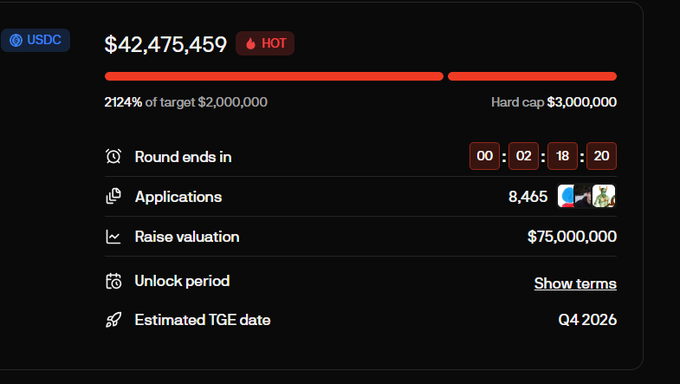680x384 pixels.
Task: Click the HOT flame badge
Action: tap(265, 43)
